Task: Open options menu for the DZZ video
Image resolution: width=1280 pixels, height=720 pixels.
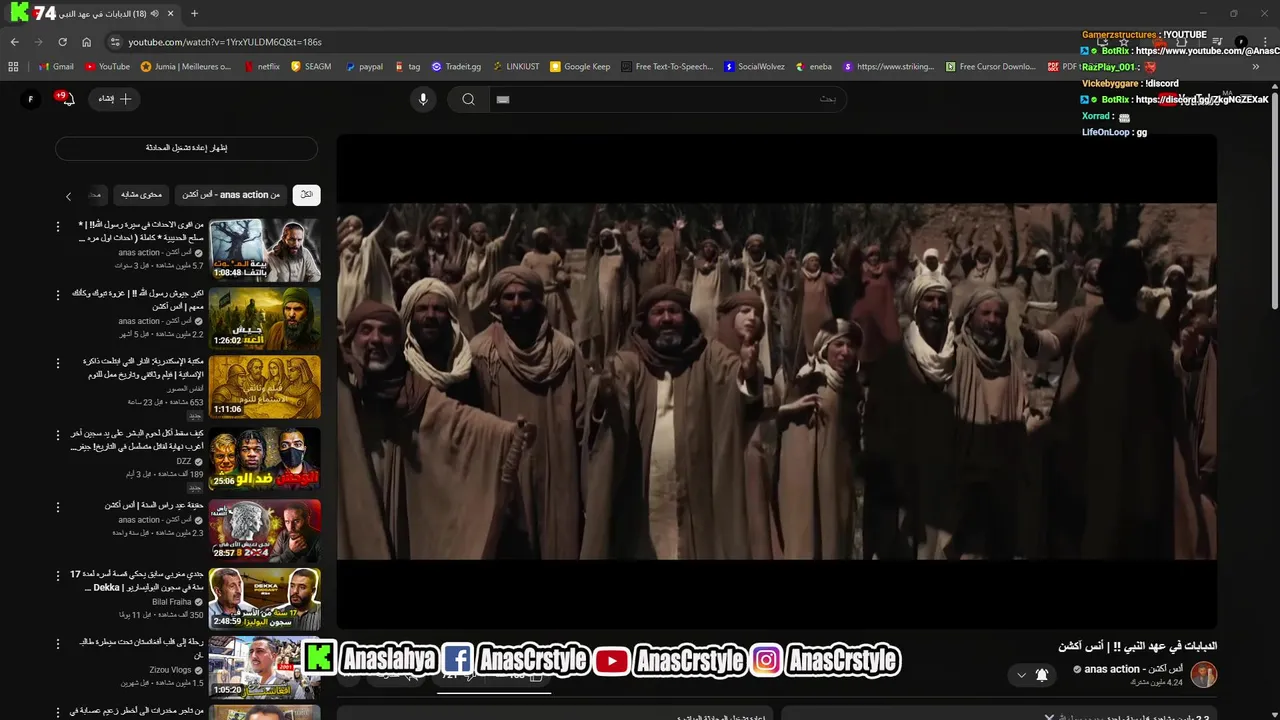Action: pos(57,436)
